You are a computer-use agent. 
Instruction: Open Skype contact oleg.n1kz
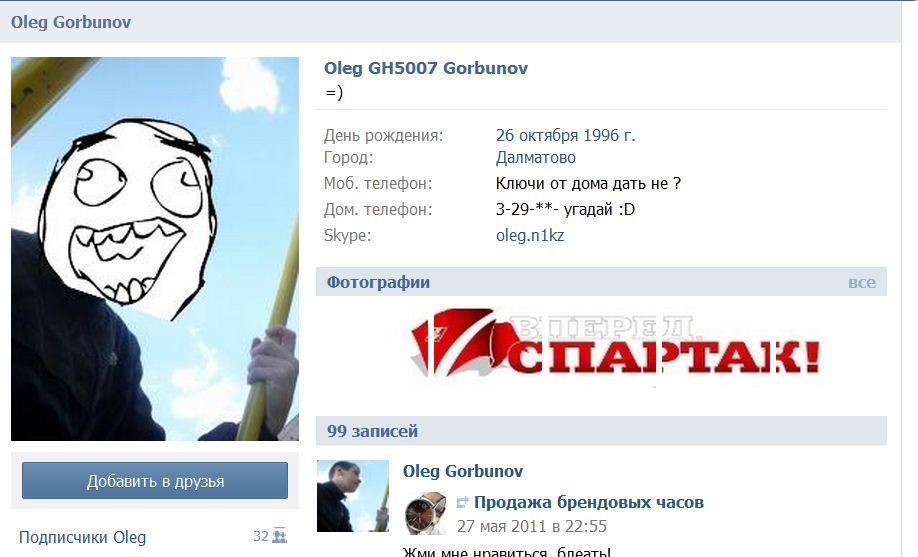pyautogui.click(x=530, y=235)
